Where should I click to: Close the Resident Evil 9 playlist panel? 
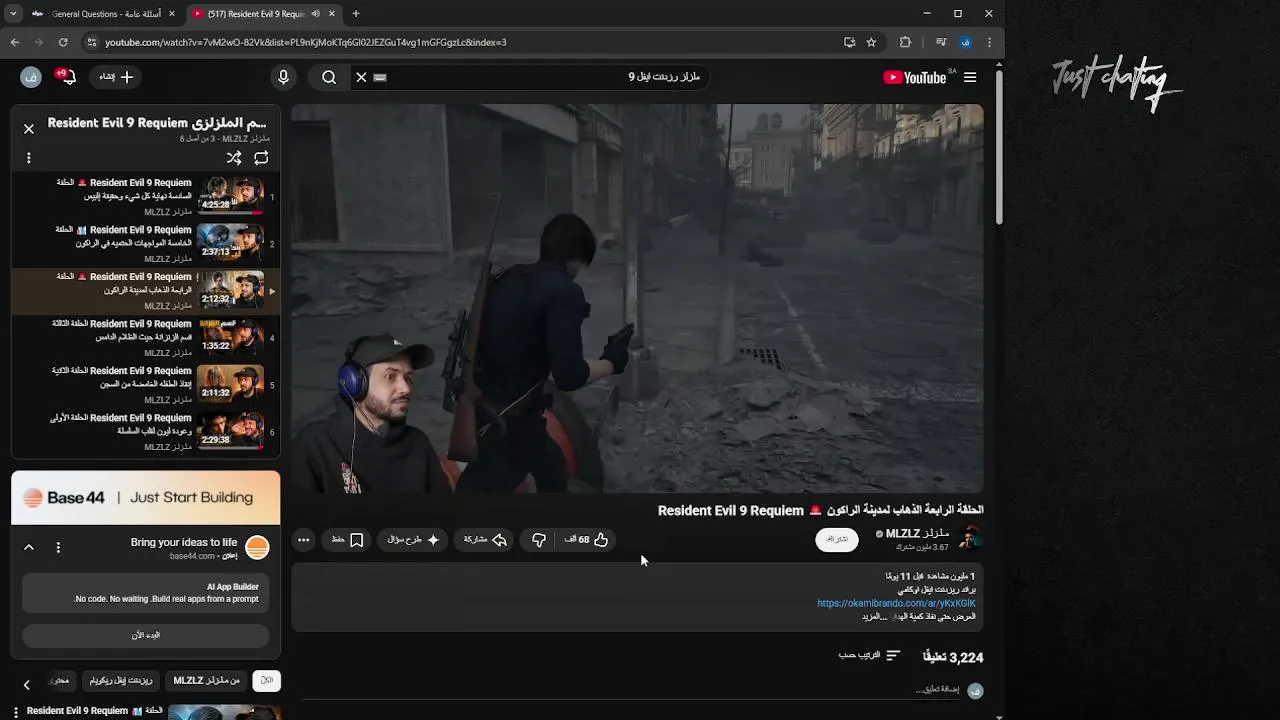click(x=29, y=128)
